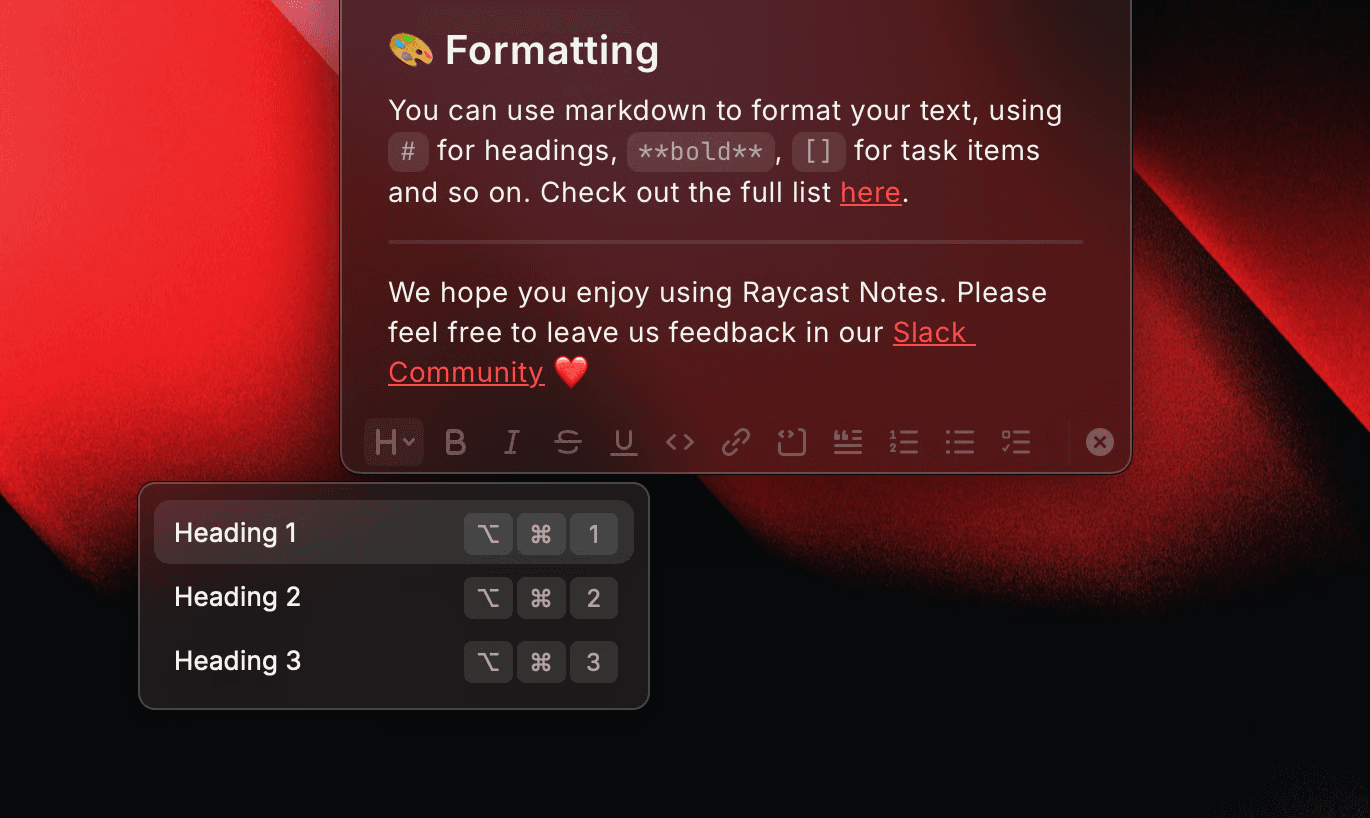1370x818 pixels.
Task: Open the heading style dropdown
Action: 392,442
